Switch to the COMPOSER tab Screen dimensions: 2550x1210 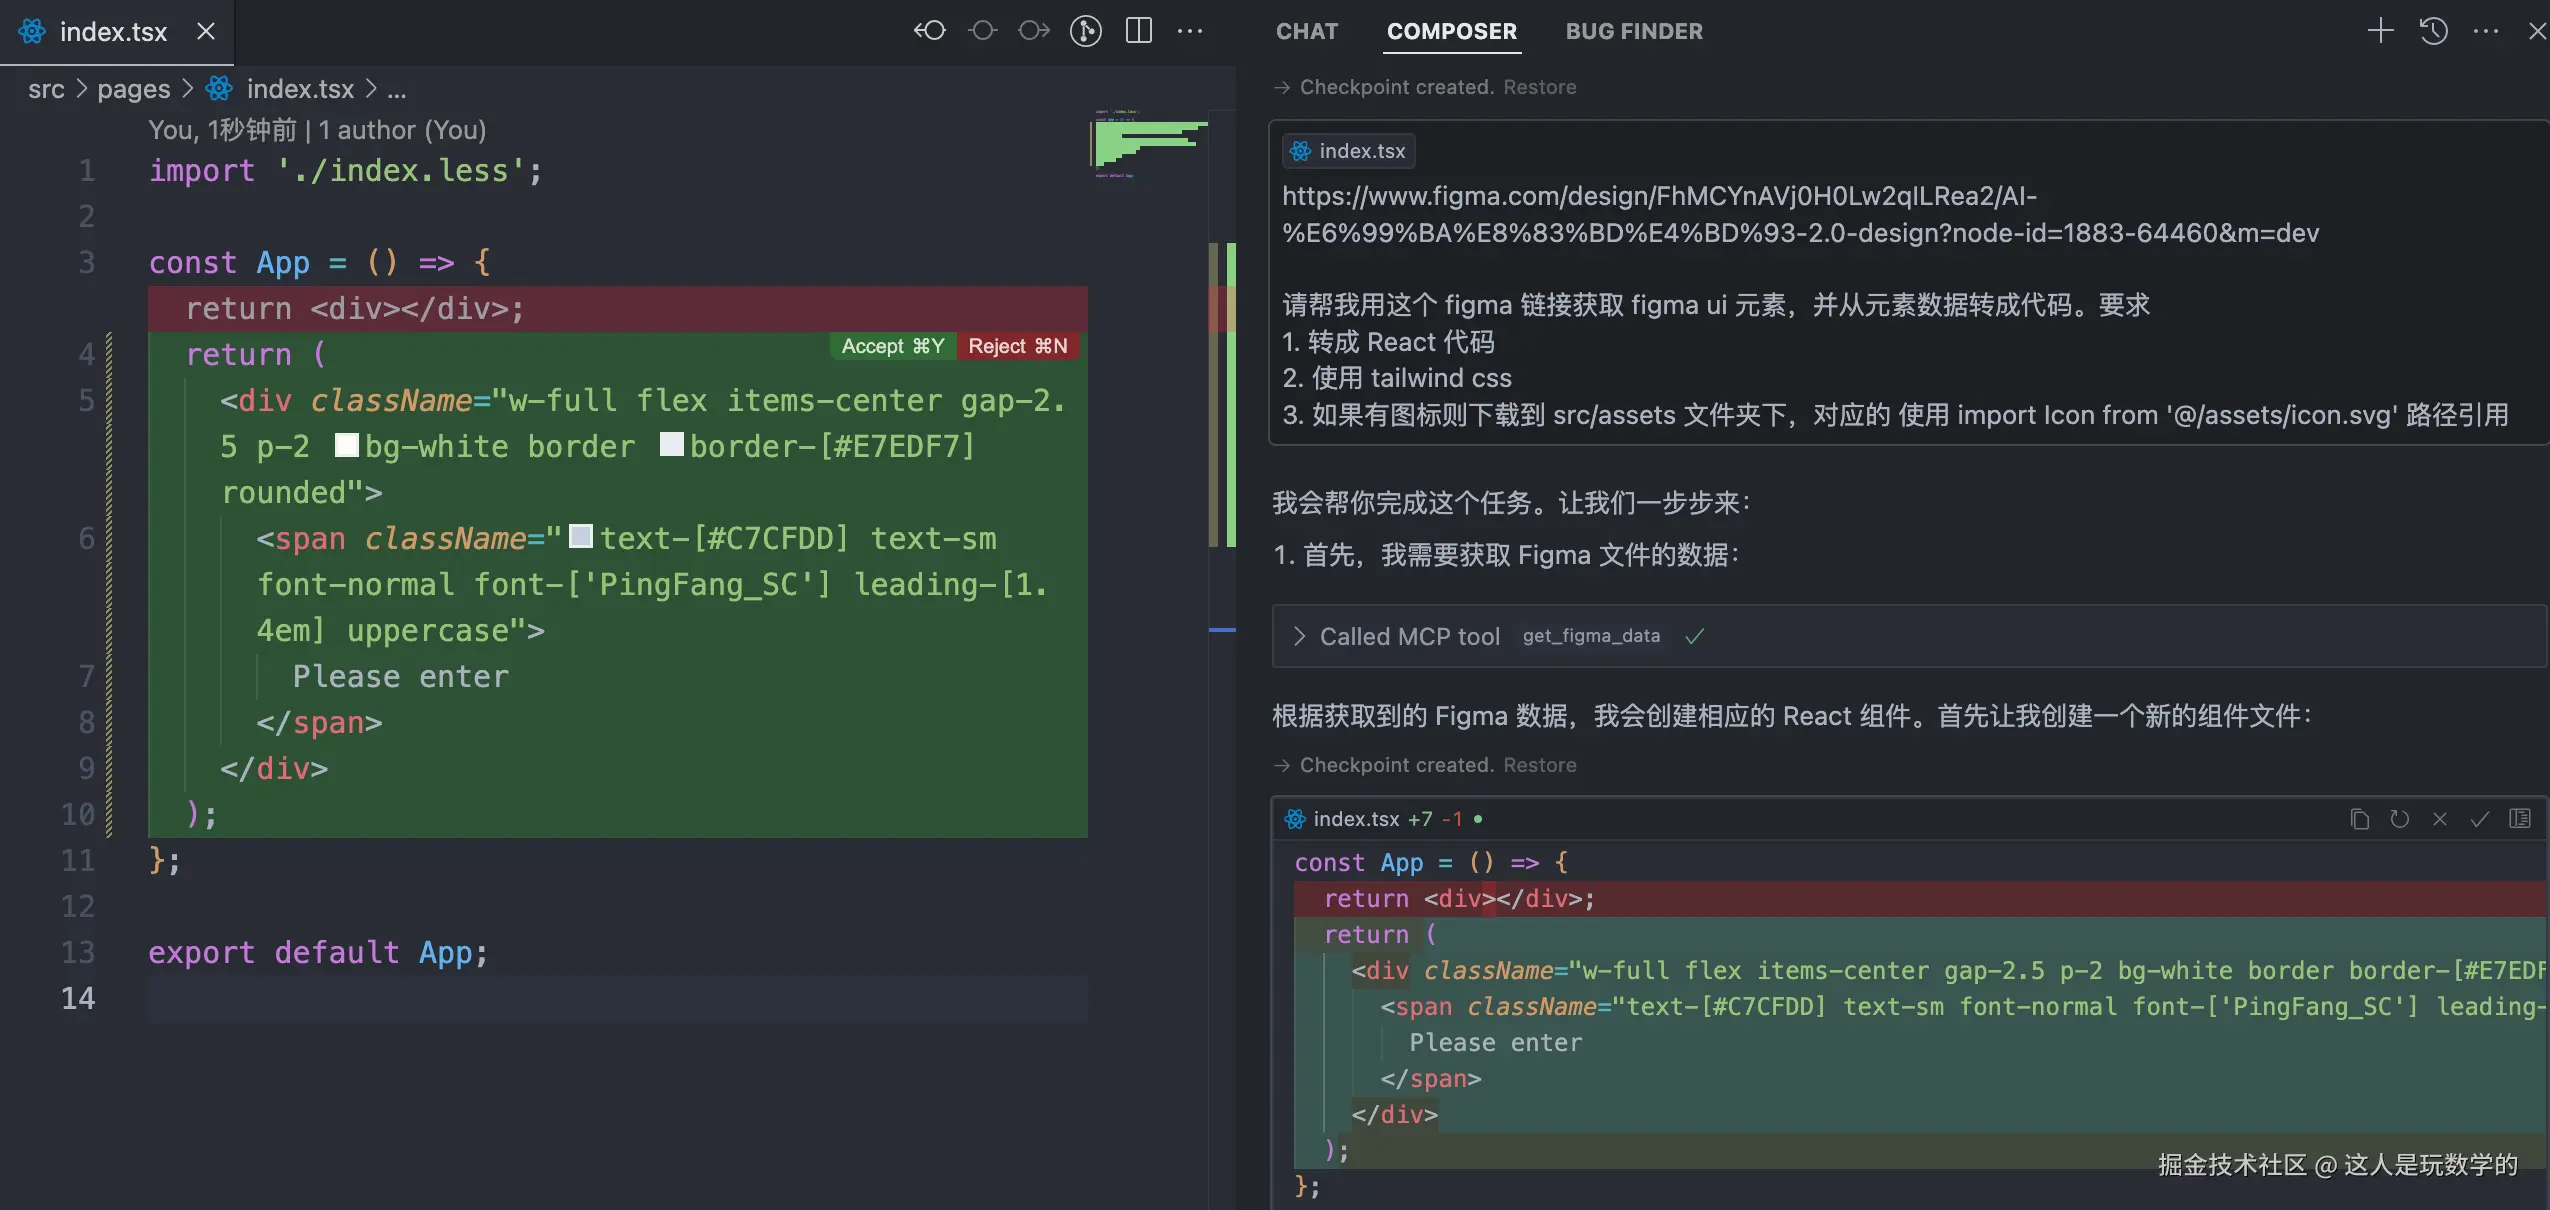(1452, 31)
